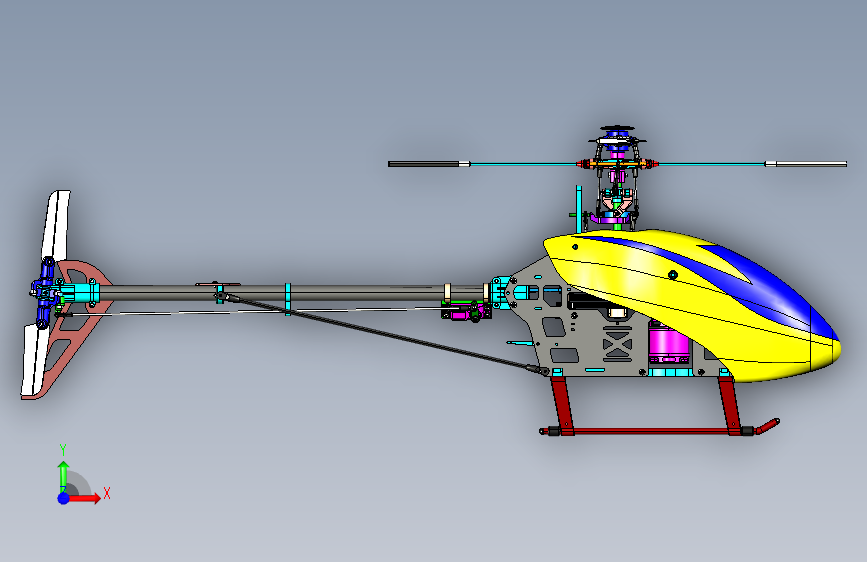The image size is (867, 562).
Task: Select the lower white tail rotor blade
Action: tap(35, 361)
